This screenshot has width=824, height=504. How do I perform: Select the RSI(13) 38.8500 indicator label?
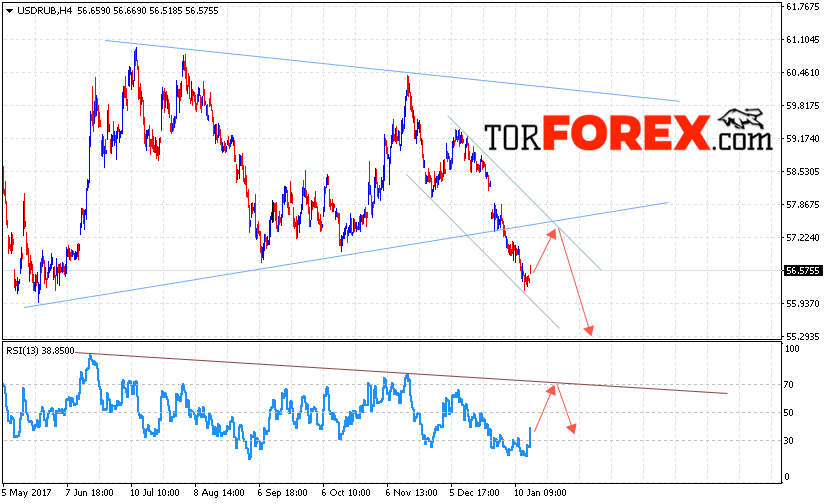(40, 351)
